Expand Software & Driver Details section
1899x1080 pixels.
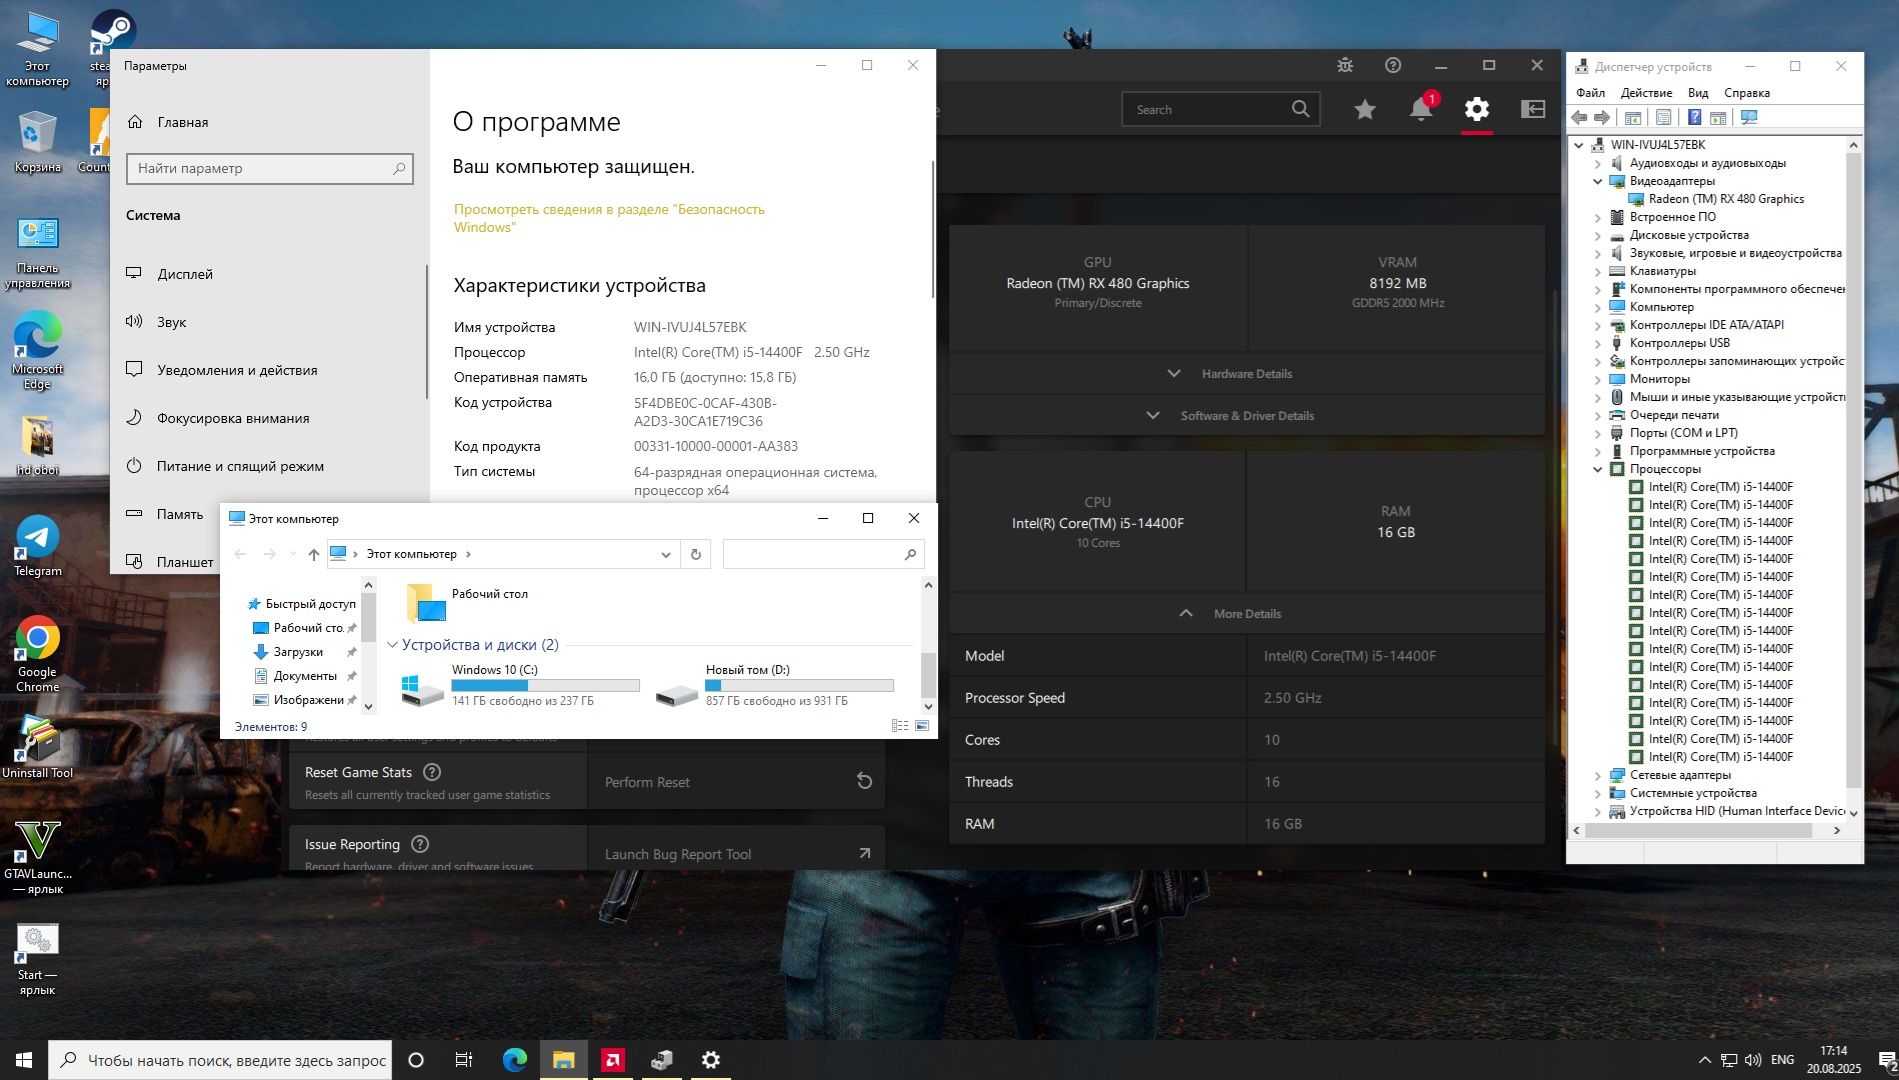[1246, 415]
